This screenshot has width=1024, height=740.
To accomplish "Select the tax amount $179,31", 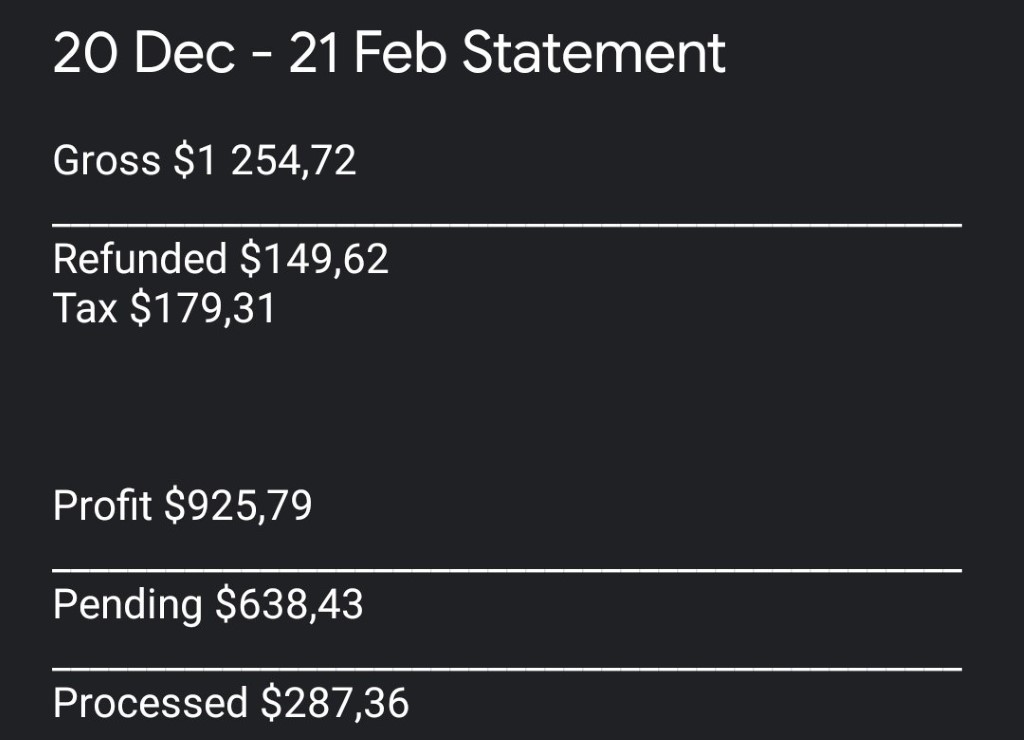I will (x=203, y=308).
